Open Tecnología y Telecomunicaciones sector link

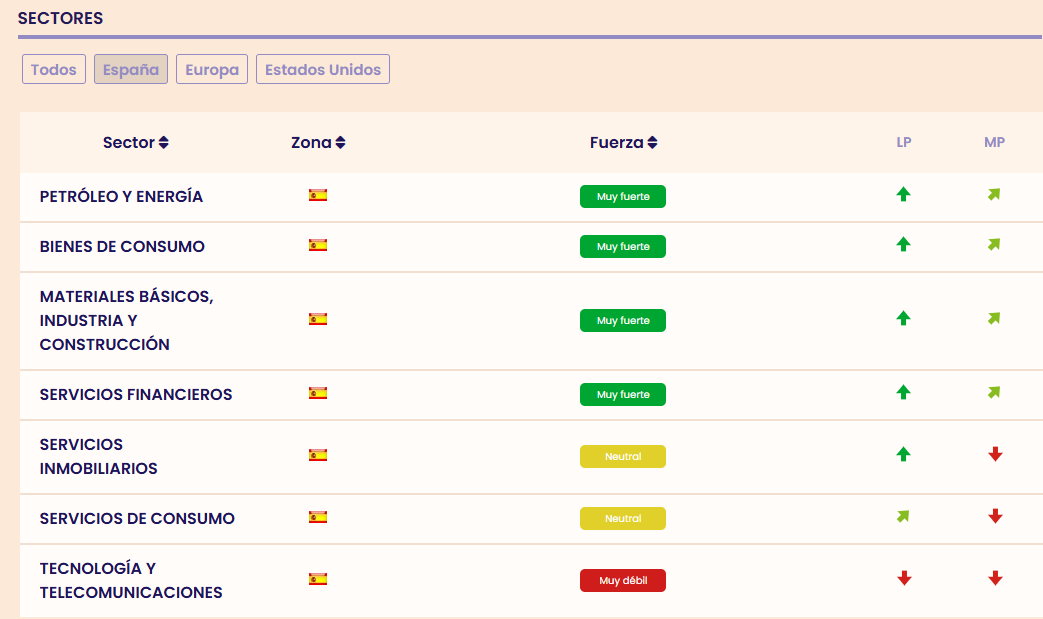point(130,580)
